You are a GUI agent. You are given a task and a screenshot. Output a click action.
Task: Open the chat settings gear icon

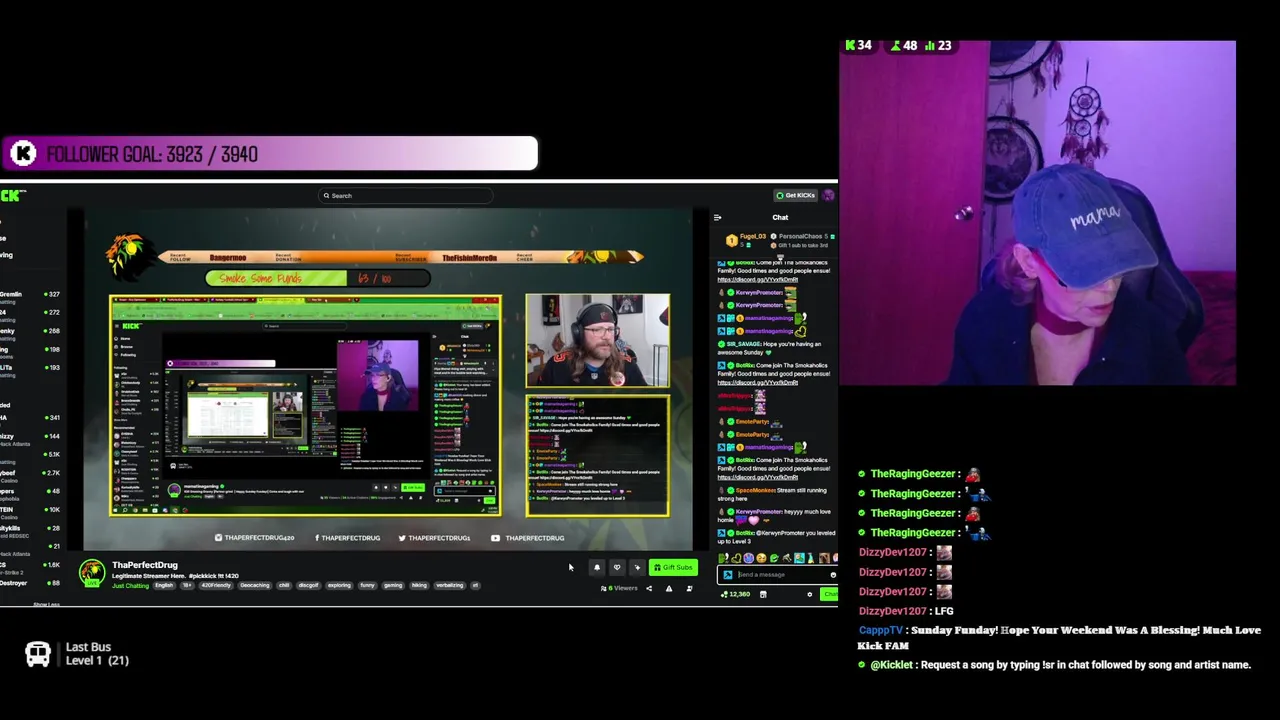coord(810,594)
